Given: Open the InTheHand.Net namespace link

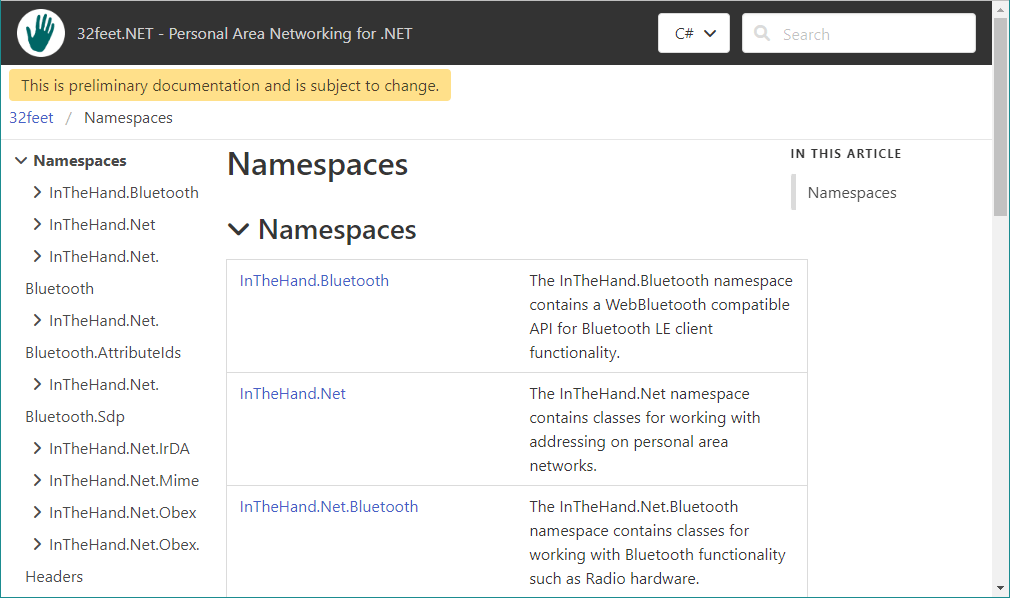Looking at the screenshot, I should [x=292, y=393].
